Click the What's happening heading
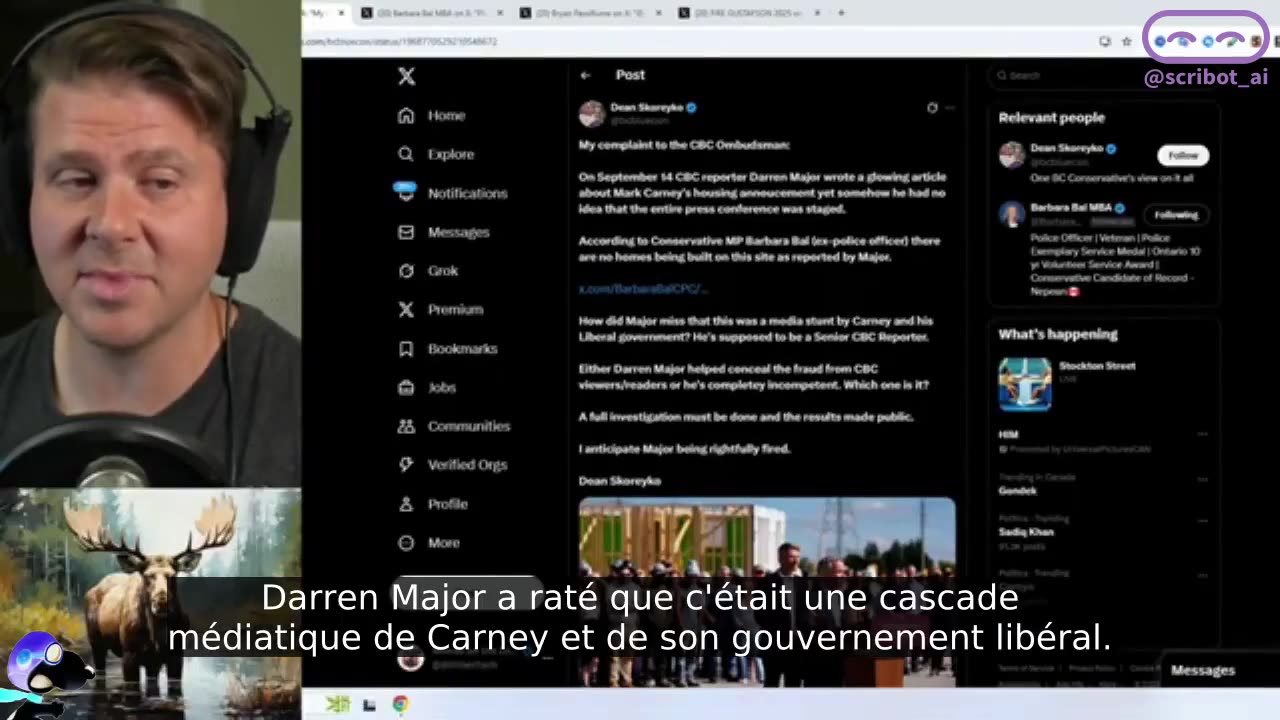This screenshot has height=720, width=1280. [1058, 334]
